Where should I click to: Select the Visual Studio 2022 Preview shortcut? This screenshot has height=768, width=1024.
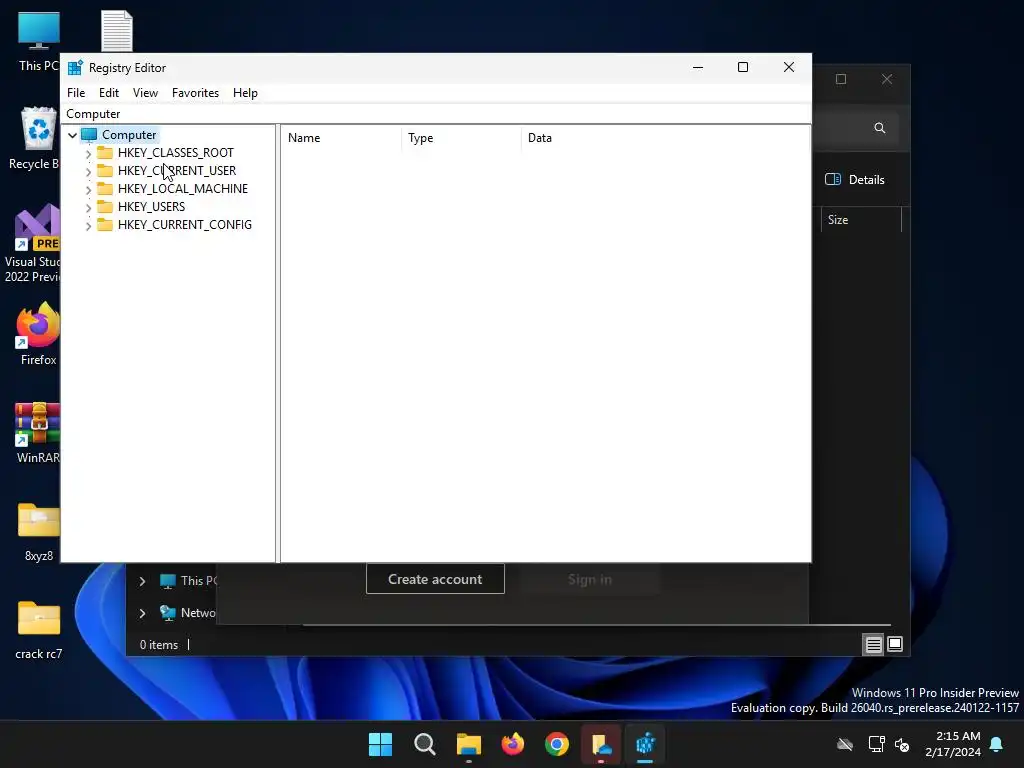[33, 244]
